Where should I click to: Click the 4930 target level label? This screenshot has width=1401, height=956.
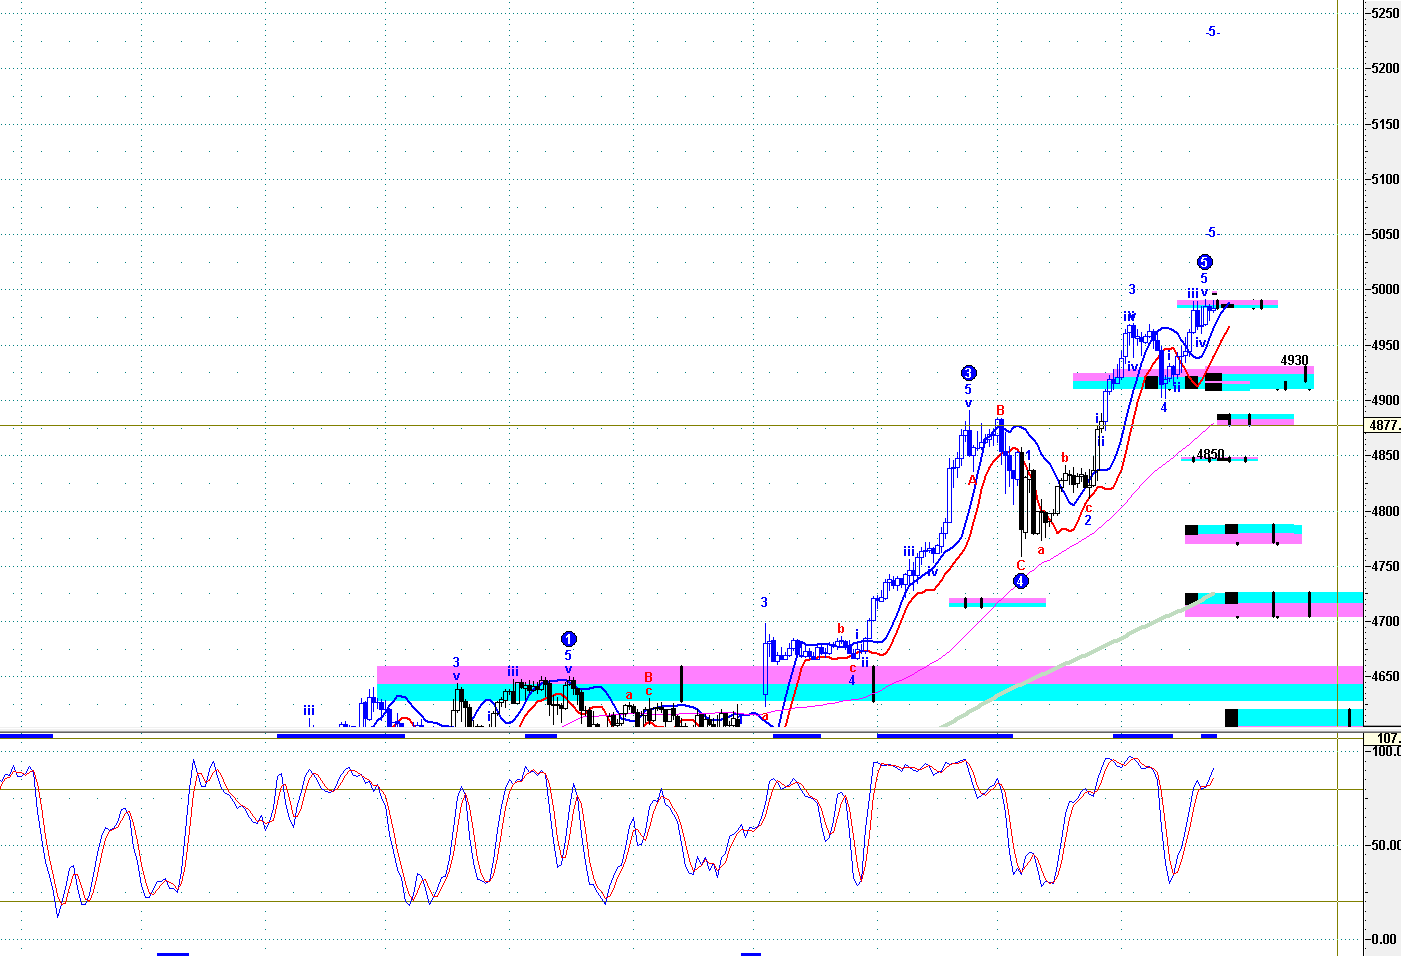(x=1294, y=361)
